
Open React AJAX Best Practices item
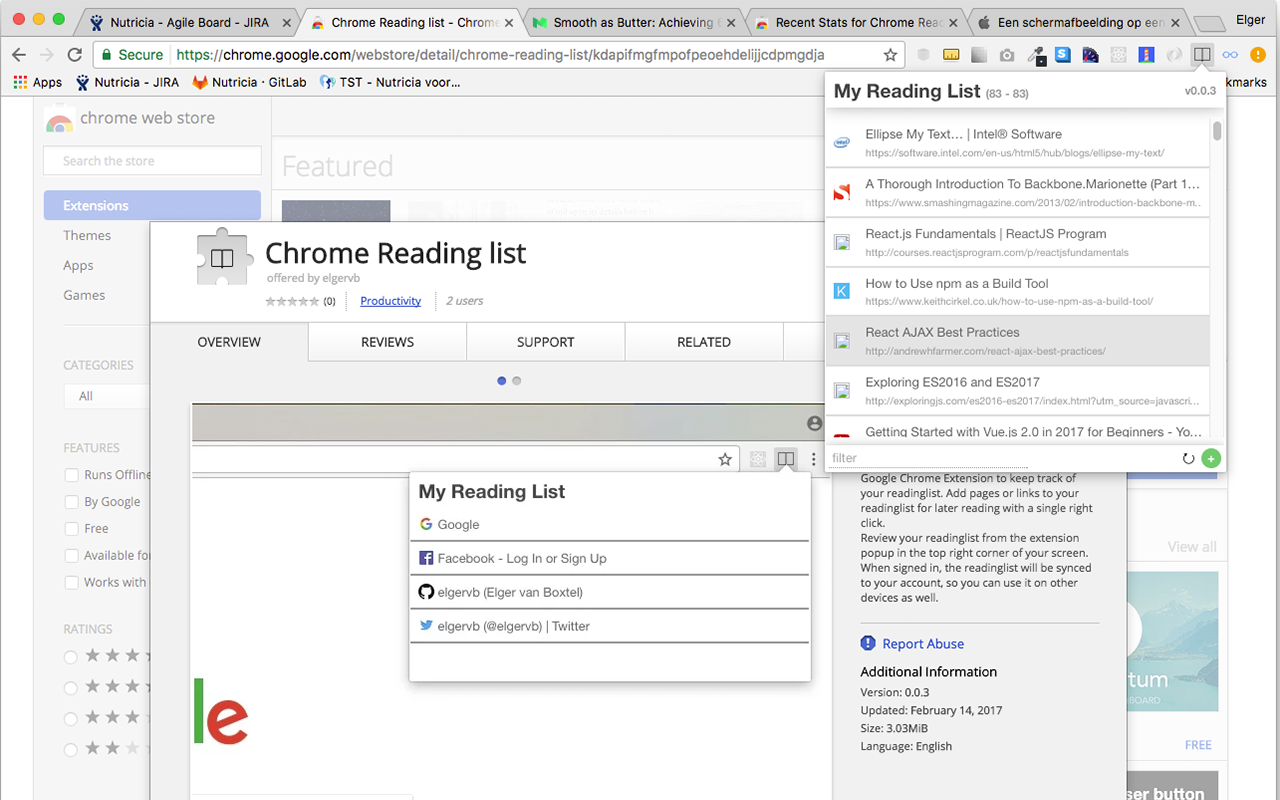click(1017, 341)
